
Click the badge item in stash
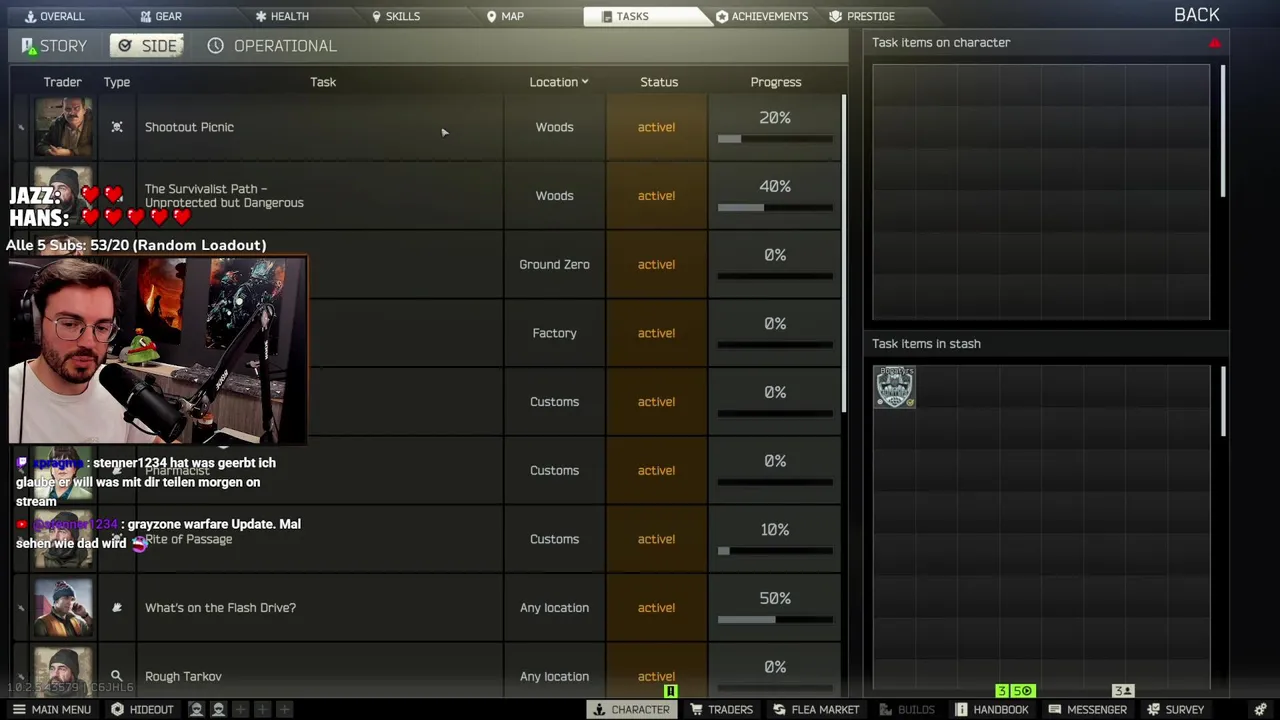tap(895, 387)
